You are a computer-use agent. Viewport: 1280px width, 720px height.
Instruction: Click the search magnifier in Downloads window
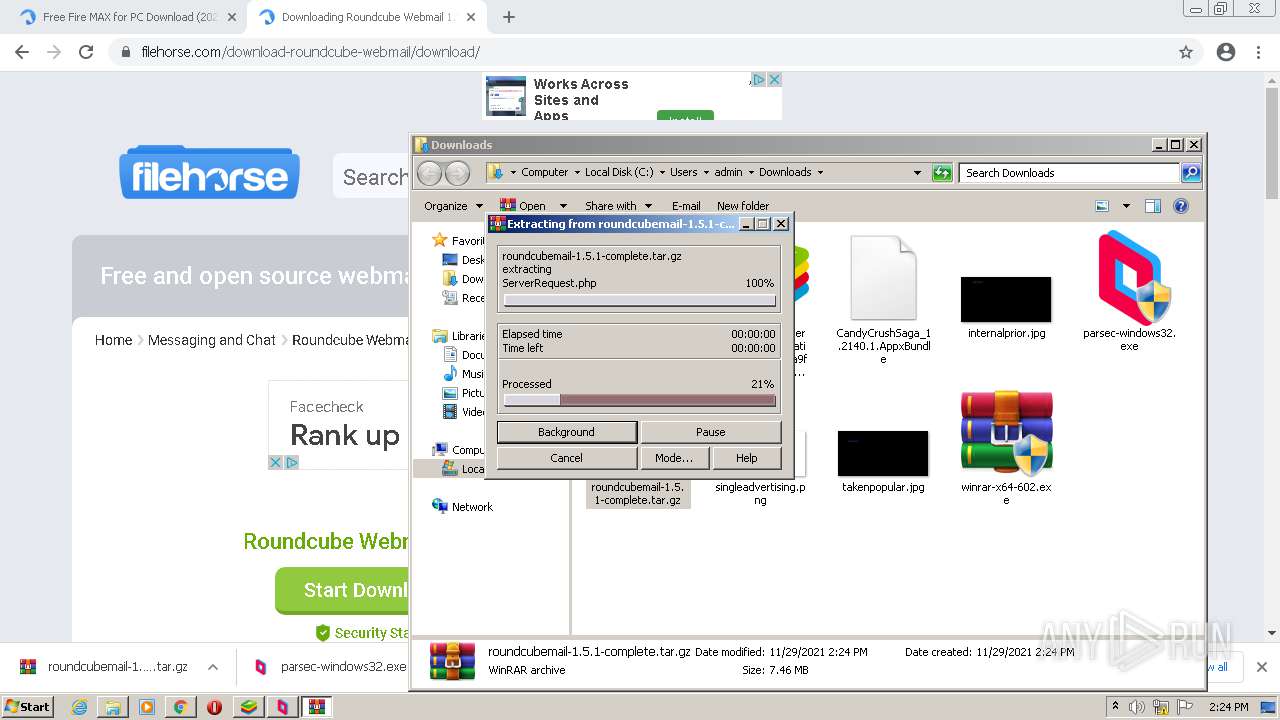[x=1191, y=173]
